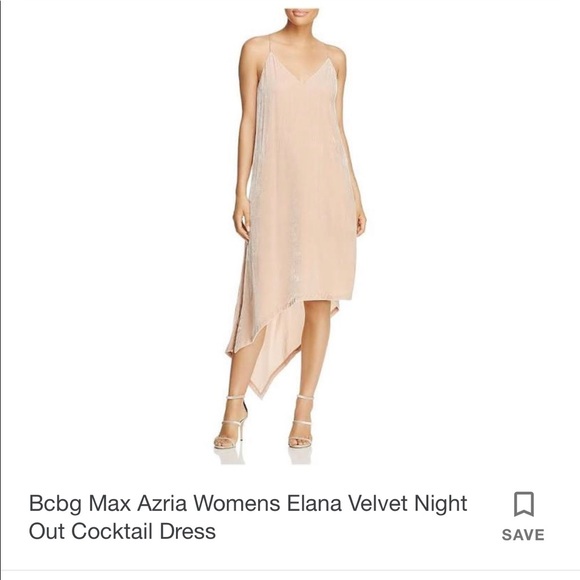Click the model's hand beside dress

click(x=240, y=225)
